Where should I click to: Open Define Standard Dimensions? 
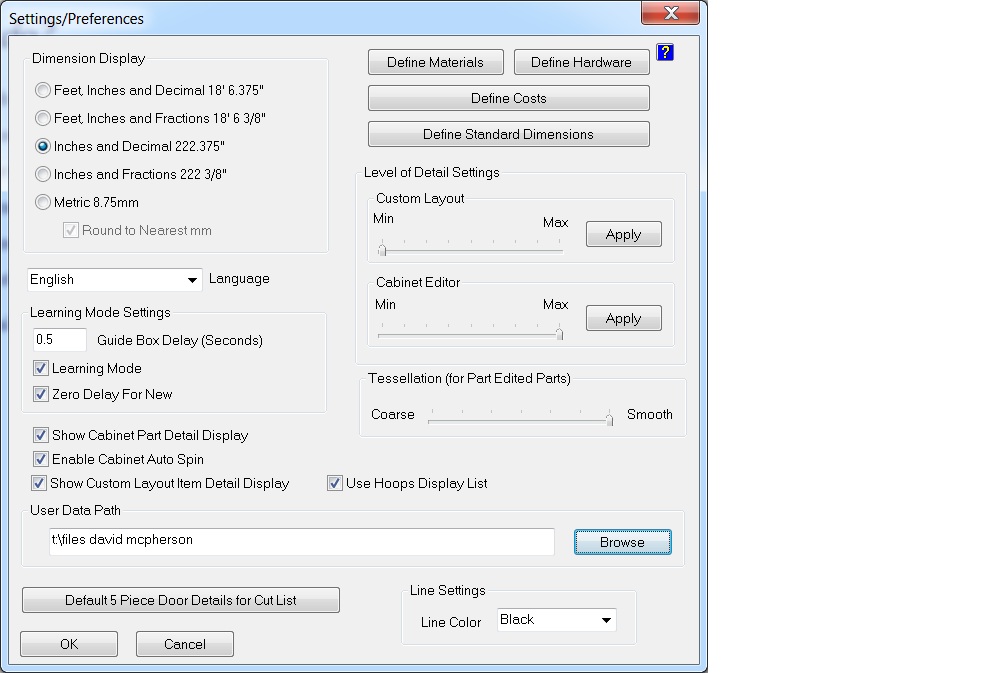point(508,134)
